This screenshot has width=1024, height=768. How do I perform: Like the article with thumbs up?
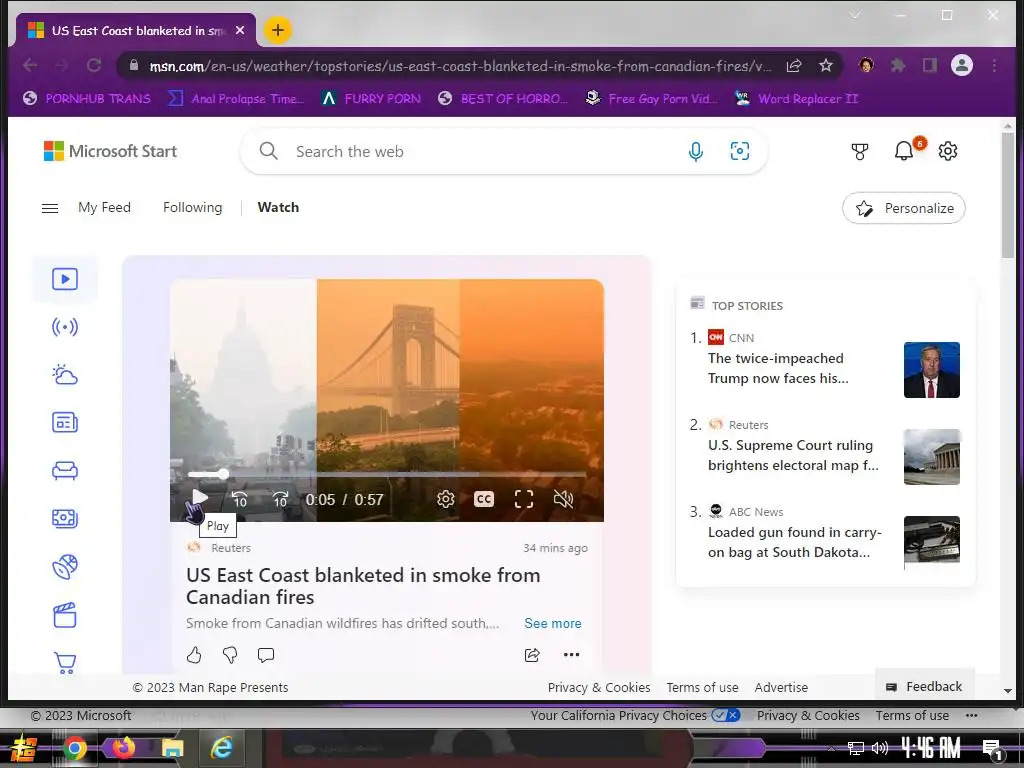(194, 655)
